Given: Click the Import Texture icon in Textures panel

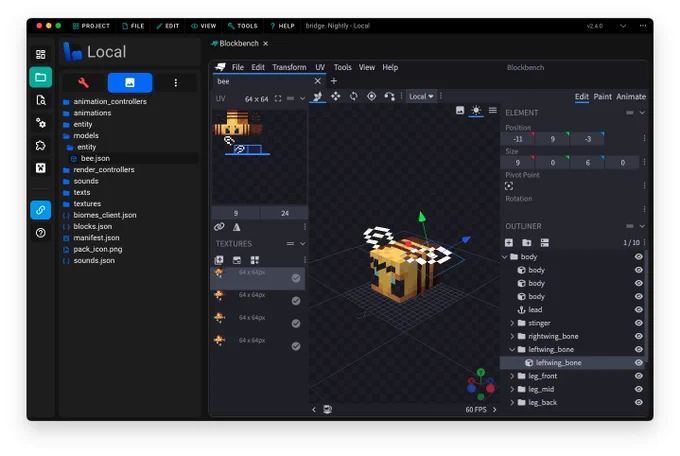Looking at the screenshot, I should pos(219,260).
